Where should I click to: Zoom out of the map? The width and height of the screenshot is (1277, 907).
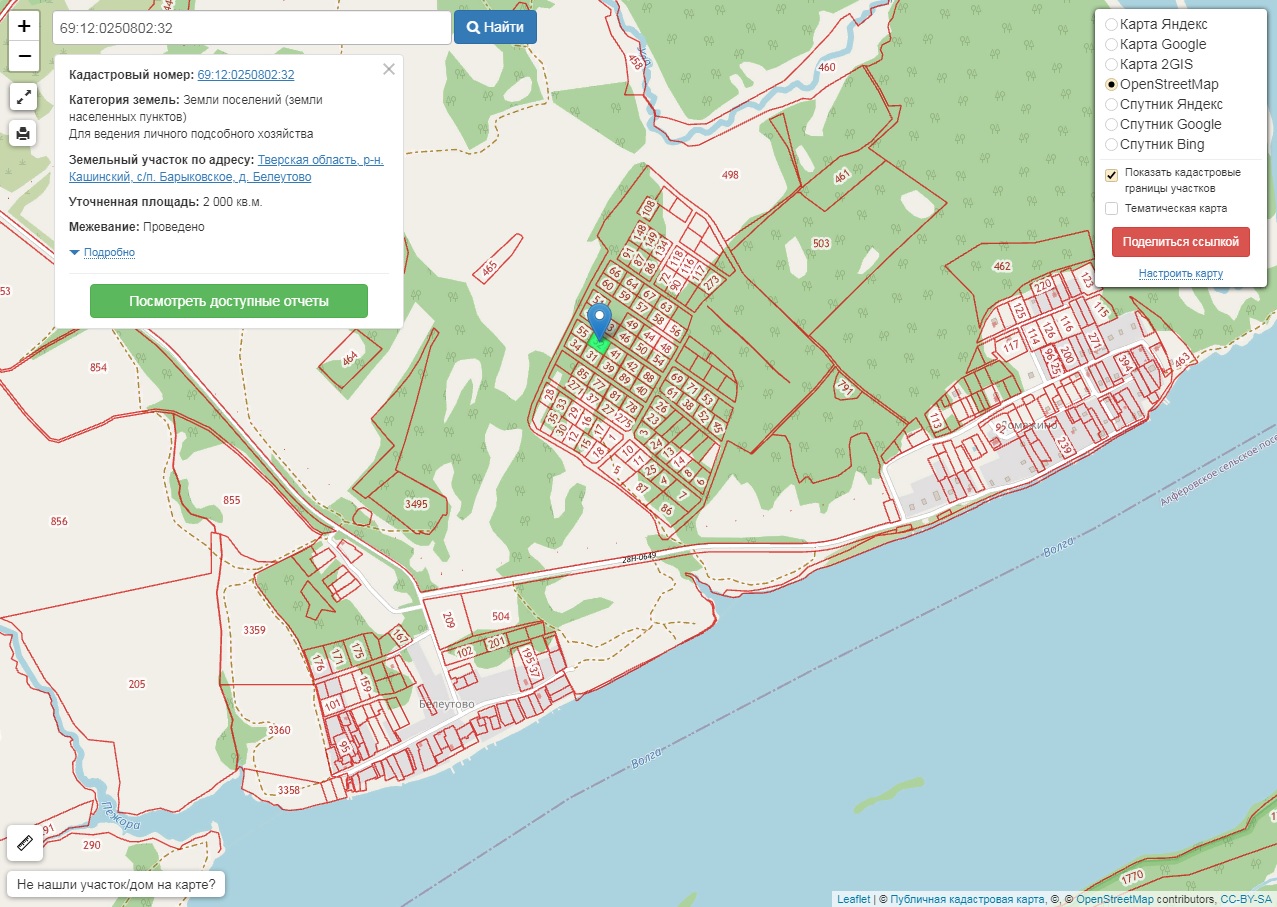[24, 56]
